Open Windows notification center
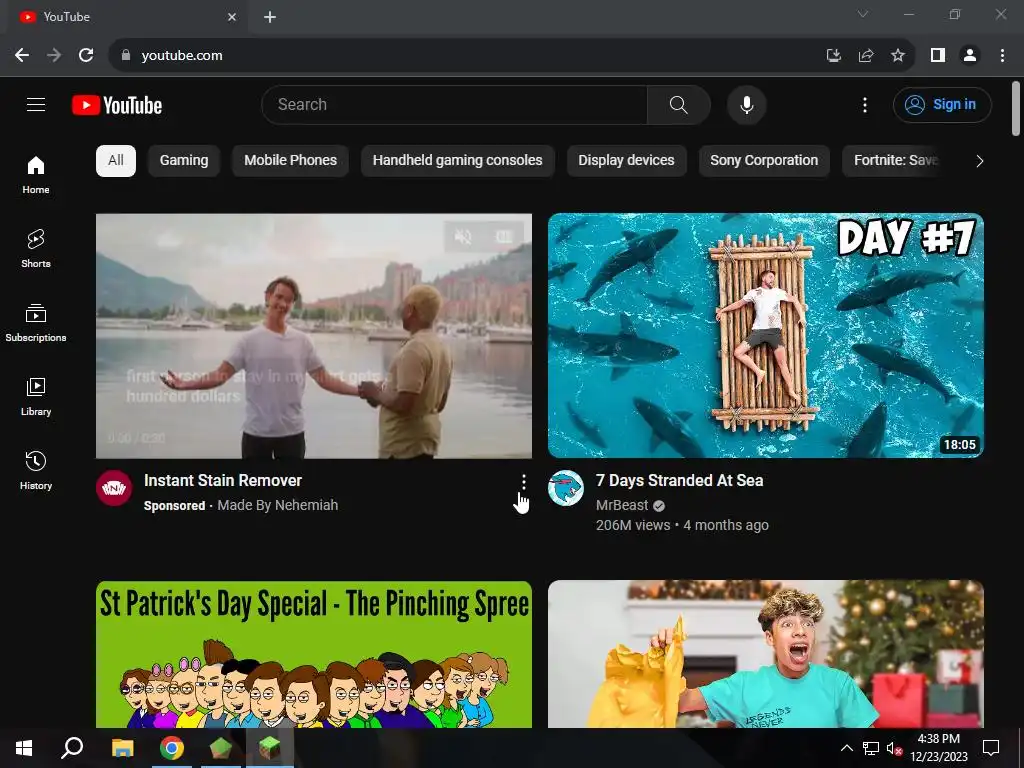This screenshot has width=1024, height=768. 991,748
